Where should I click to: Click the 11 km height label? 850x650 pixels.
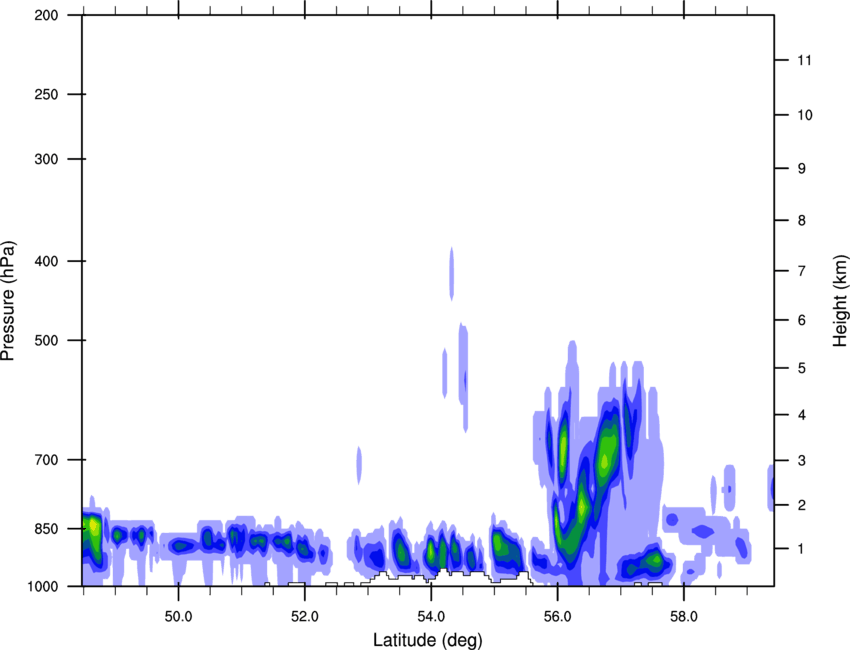pyautogui.click(x=804, y=60)
